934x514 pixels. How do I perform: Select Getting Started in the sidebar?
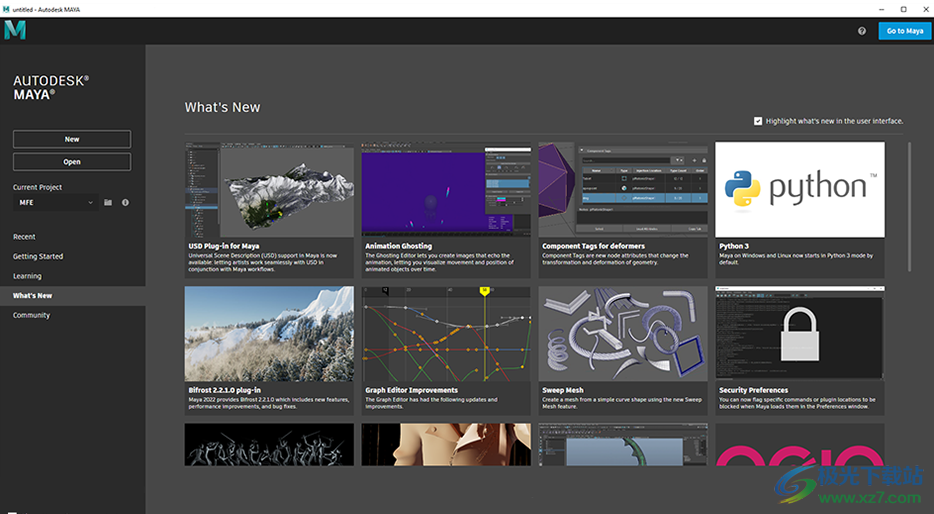click(38, 257)
